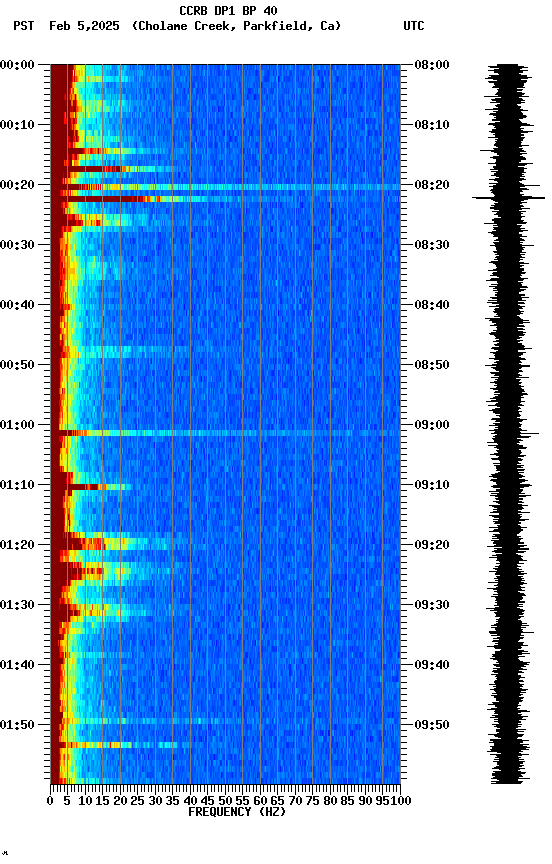Click the frequency axis label 100
The width and height of the screenshot is (552, 864).
[x=401, y=801]
